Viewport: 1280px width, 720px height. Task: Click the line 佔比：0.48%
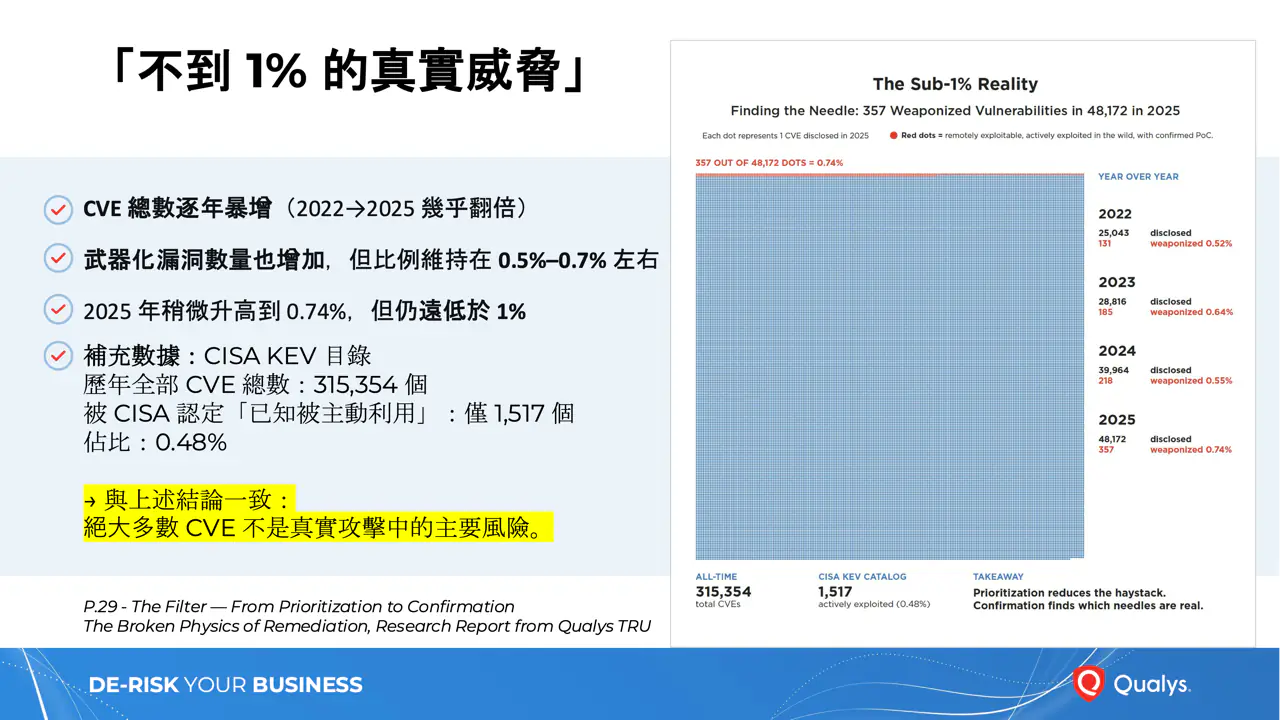(x=155, y=442)
